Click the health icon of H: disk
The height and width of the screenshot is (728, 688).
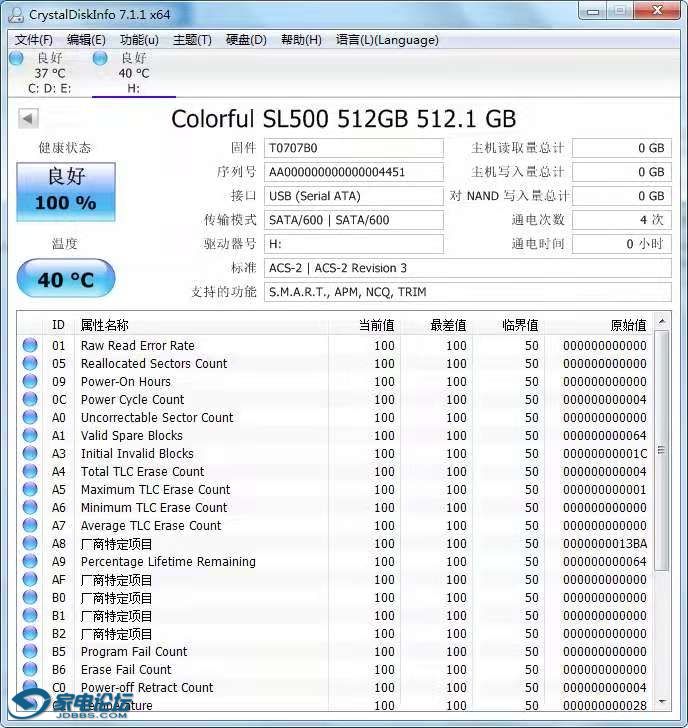point(100,58)
